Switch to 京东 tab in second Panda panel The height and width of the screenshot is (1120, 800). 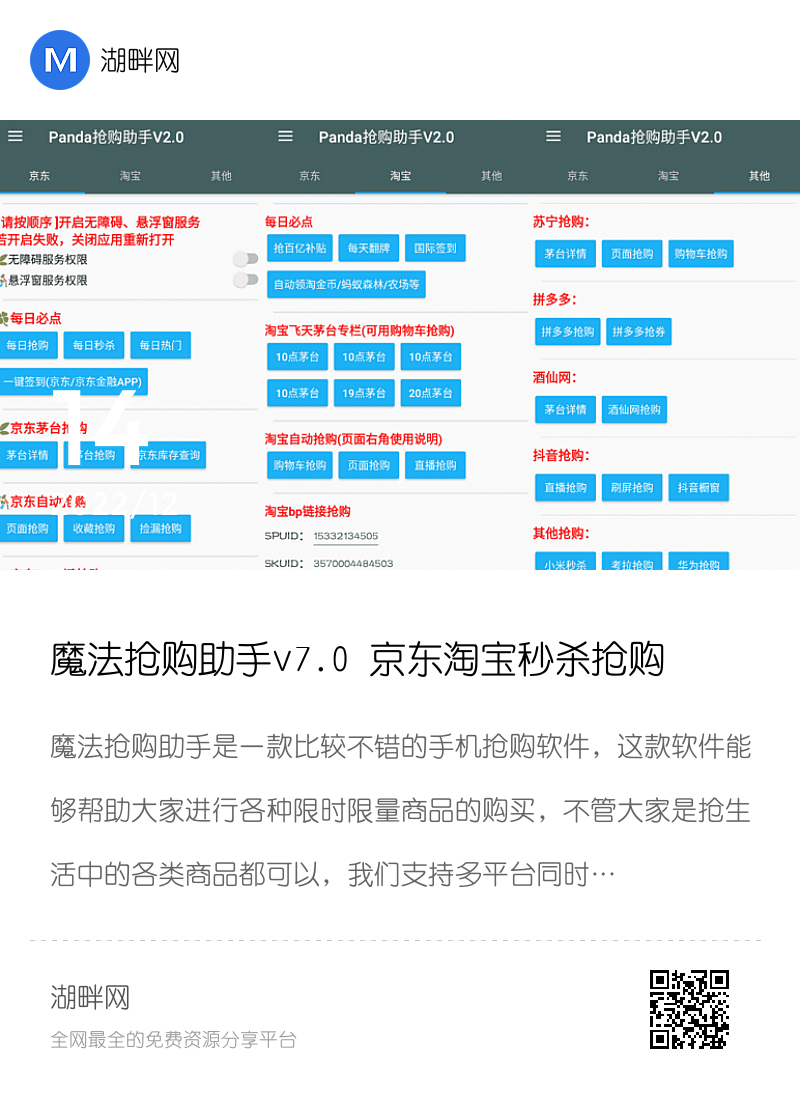(309, 176)
